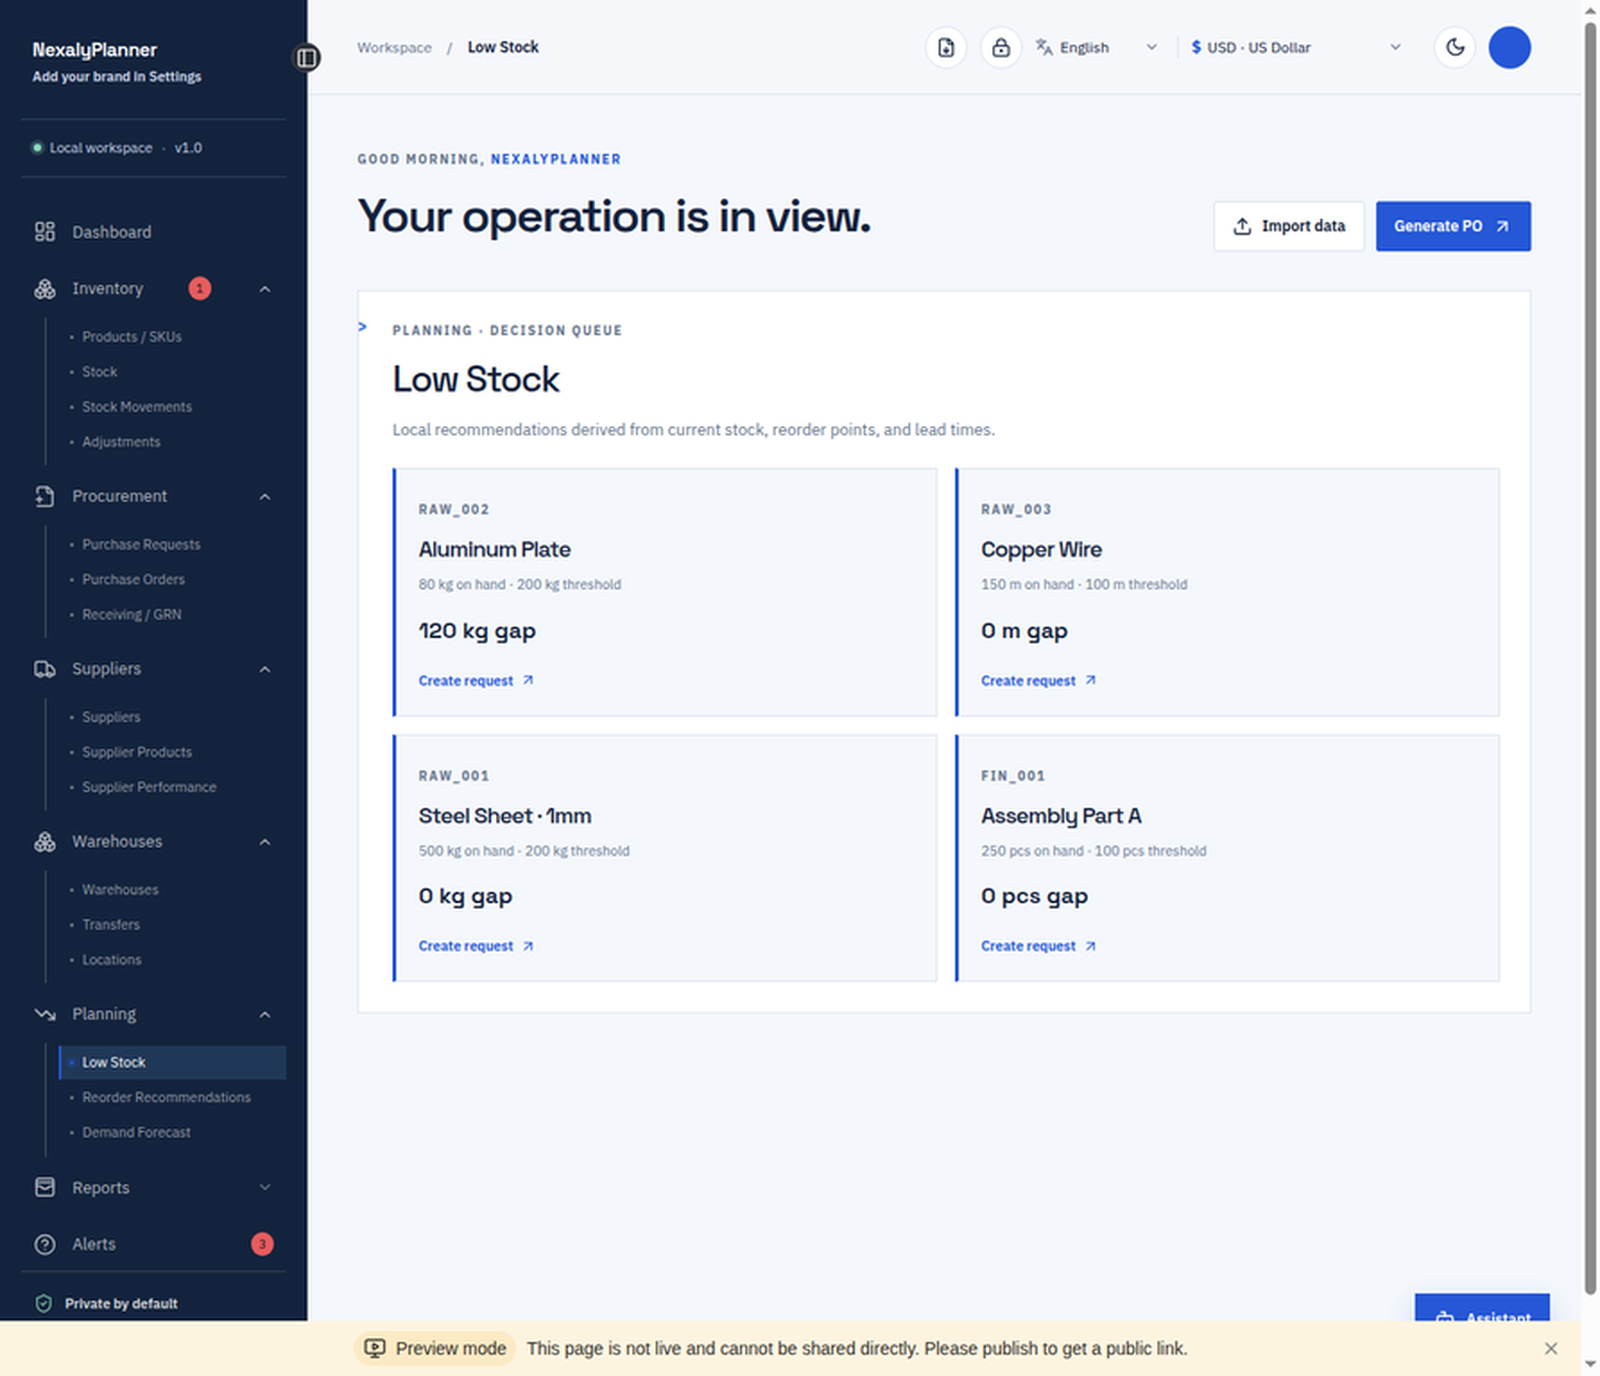The image size is (1600, 1376).
Task: Click the Suppliers truck icon
Action: [45, 669]
